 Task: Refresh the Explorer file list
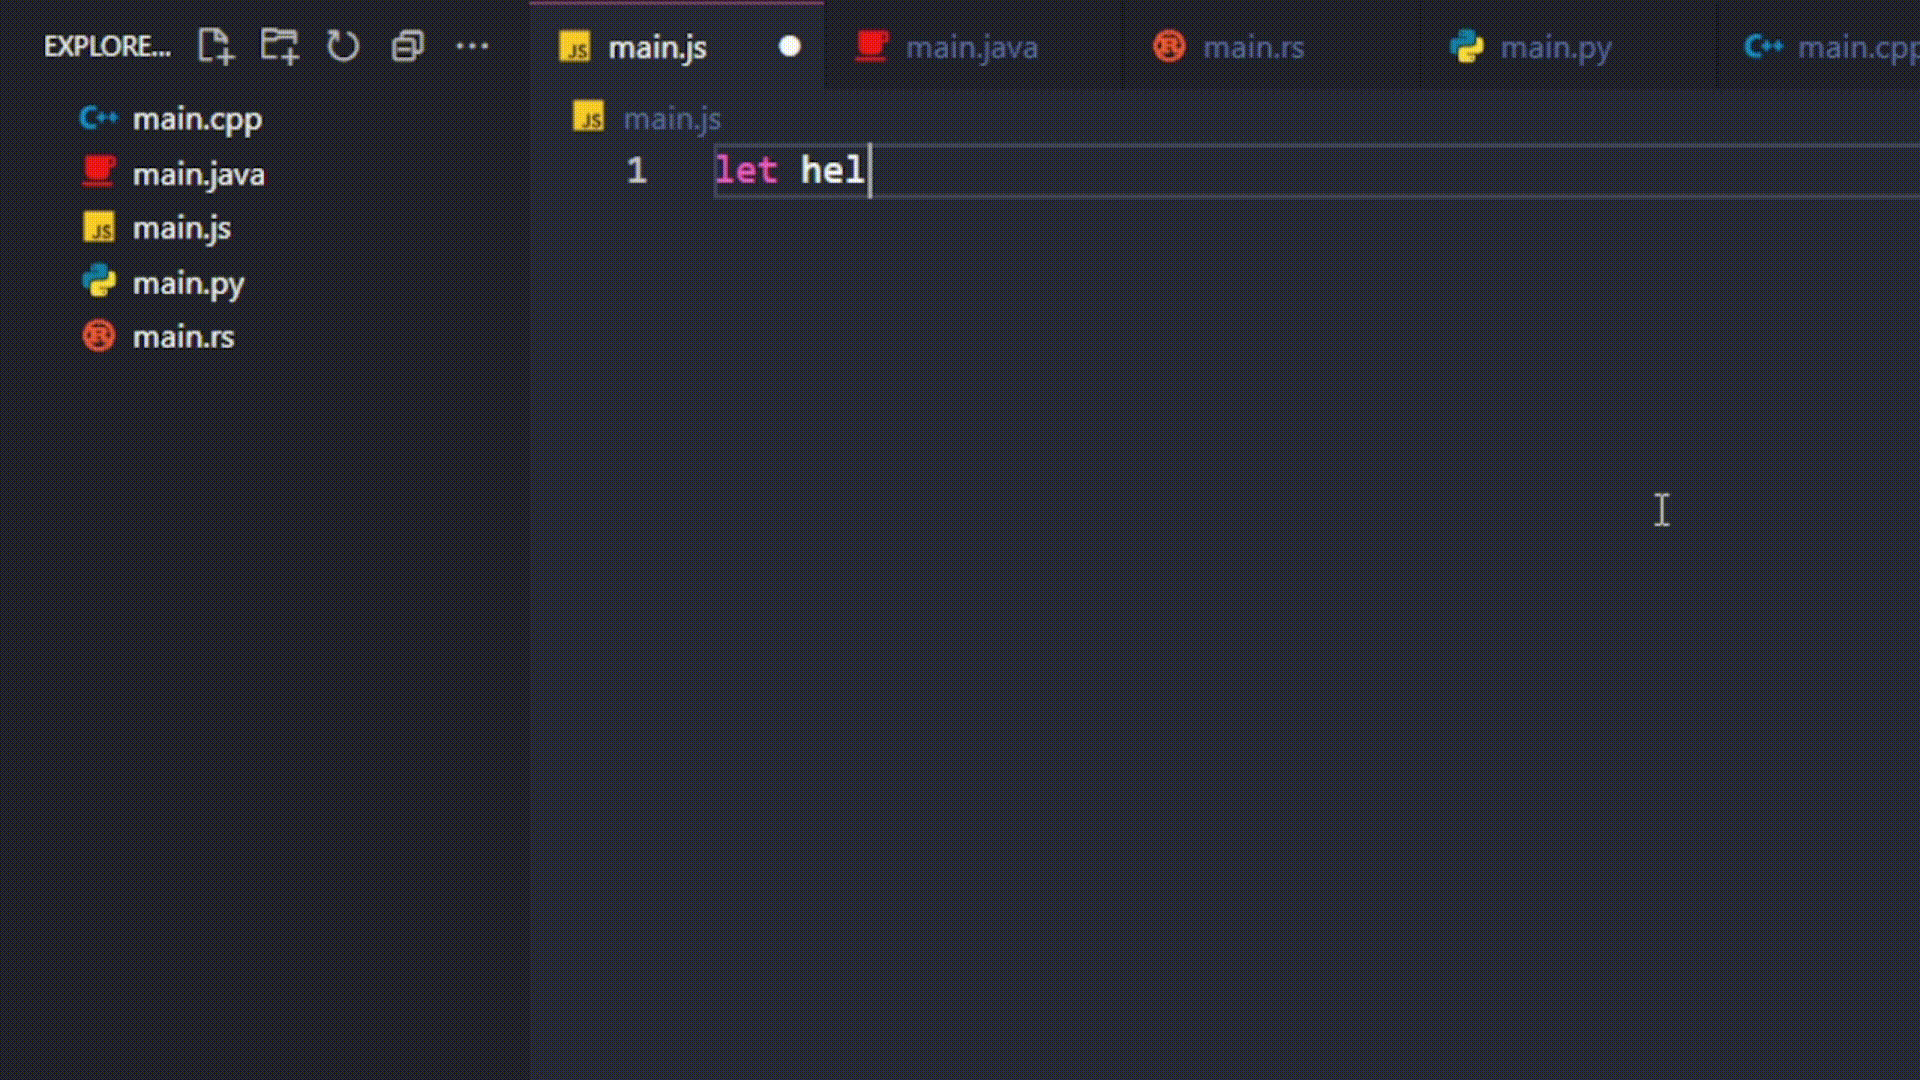tap(343, 45)
